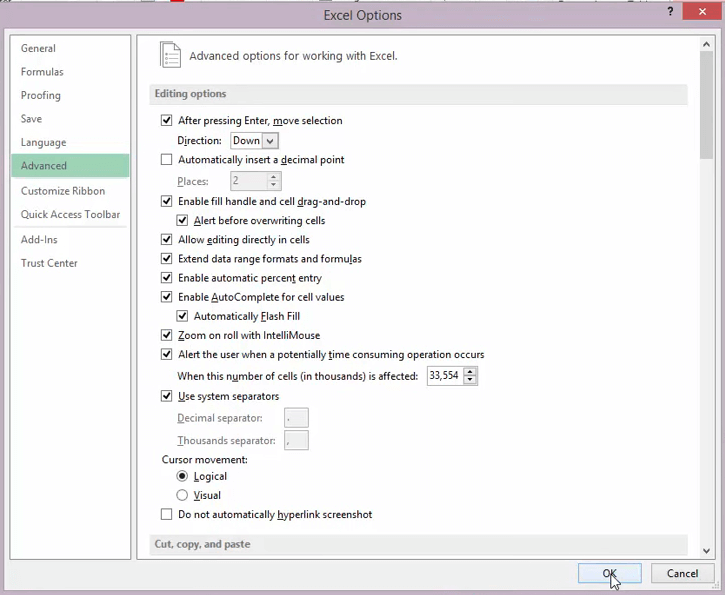Toggle After pressing Enter, move selection
The height and width of the screenshot is (595, 725).
point(166,121)
